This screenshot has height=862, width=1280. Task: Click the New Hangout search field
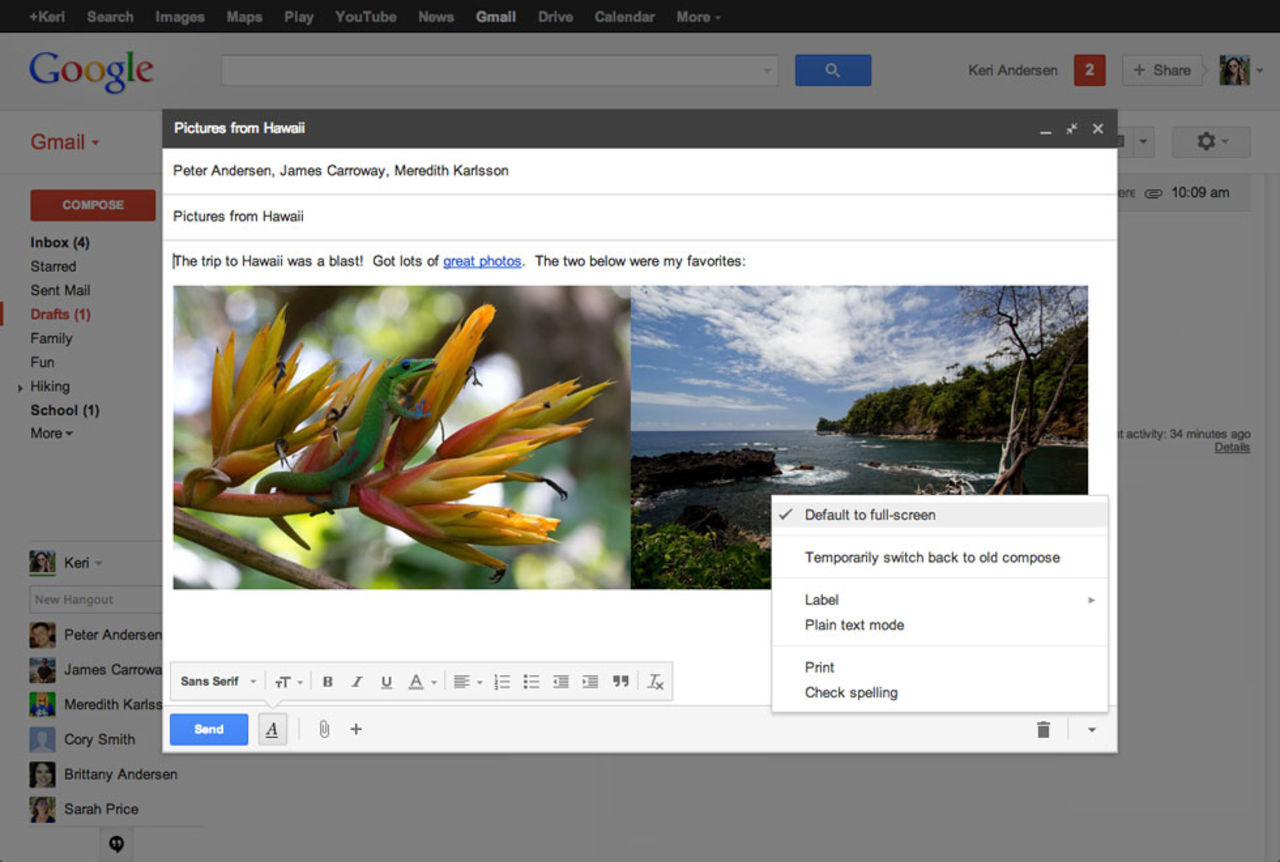point(95,599)
